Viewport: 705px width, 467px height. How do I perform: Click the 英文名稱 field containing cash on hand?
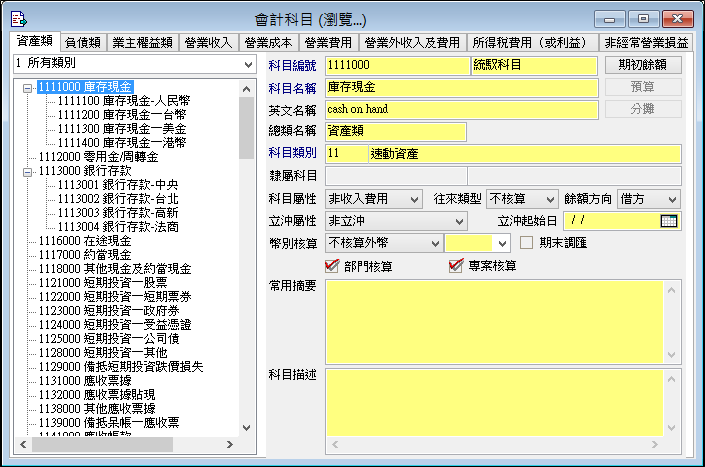[x=460, y=109]
